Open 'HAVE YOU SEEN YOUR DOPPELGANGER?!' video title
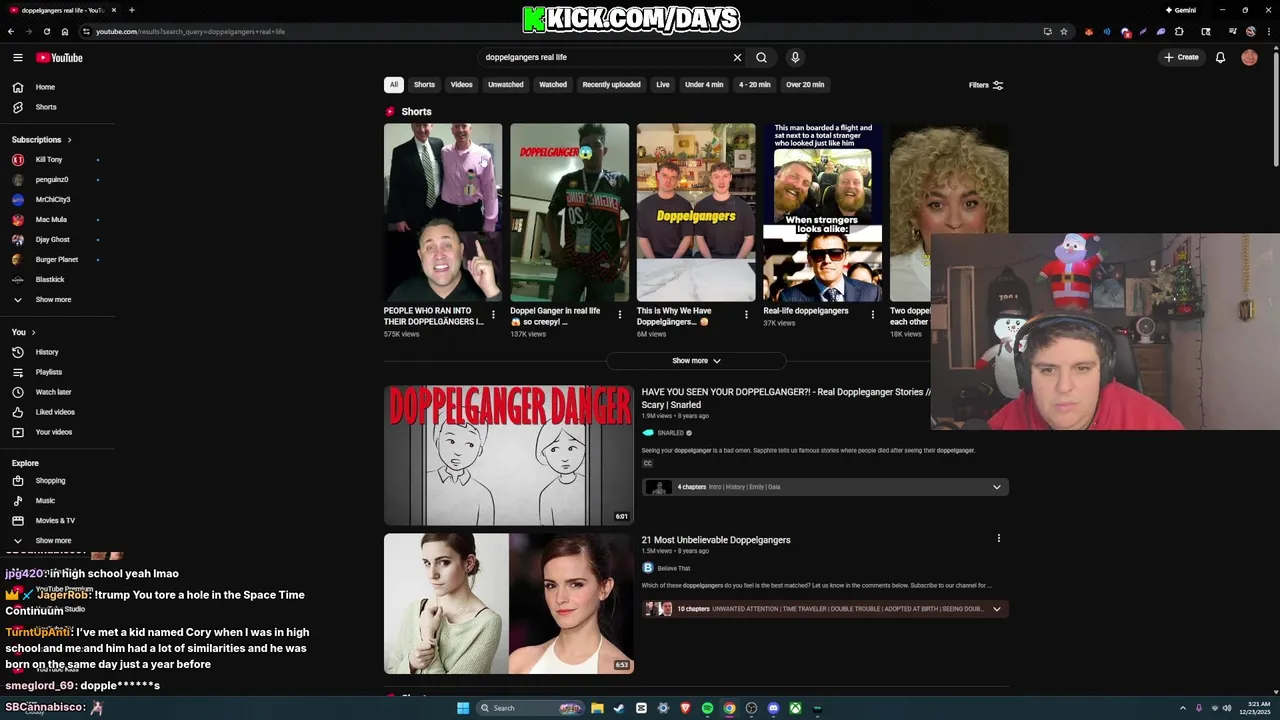The width and height of the screenshot is (1280, 720). [x=786, y=398]
